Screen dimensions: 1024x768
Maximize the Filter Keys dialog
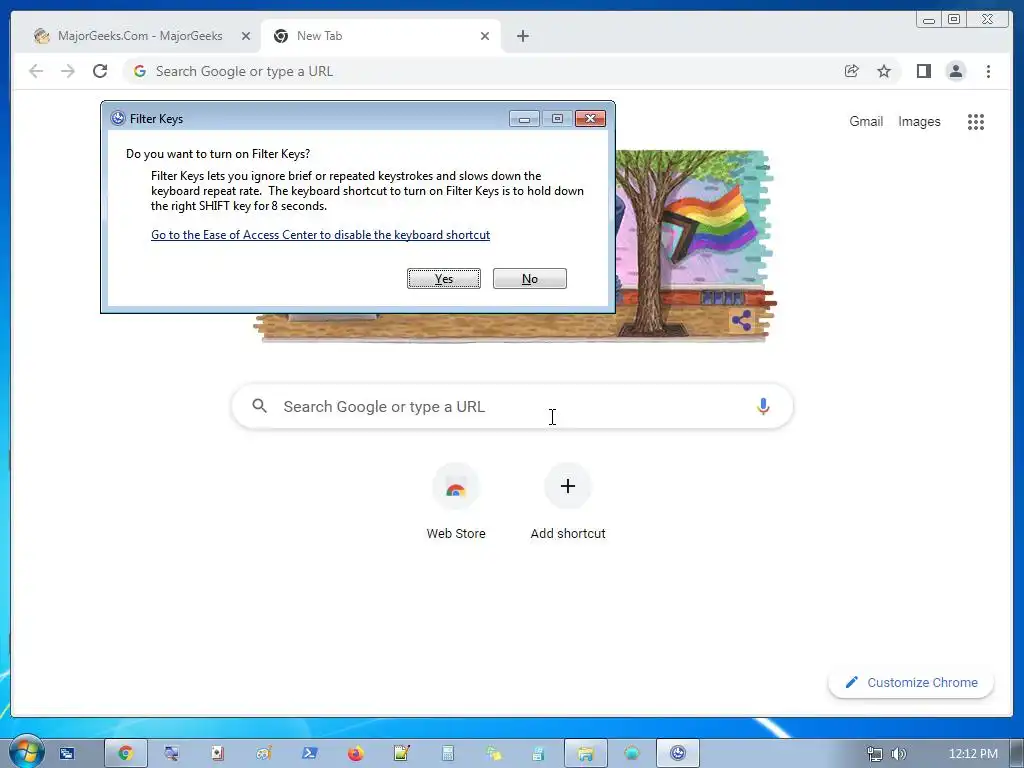557,119
